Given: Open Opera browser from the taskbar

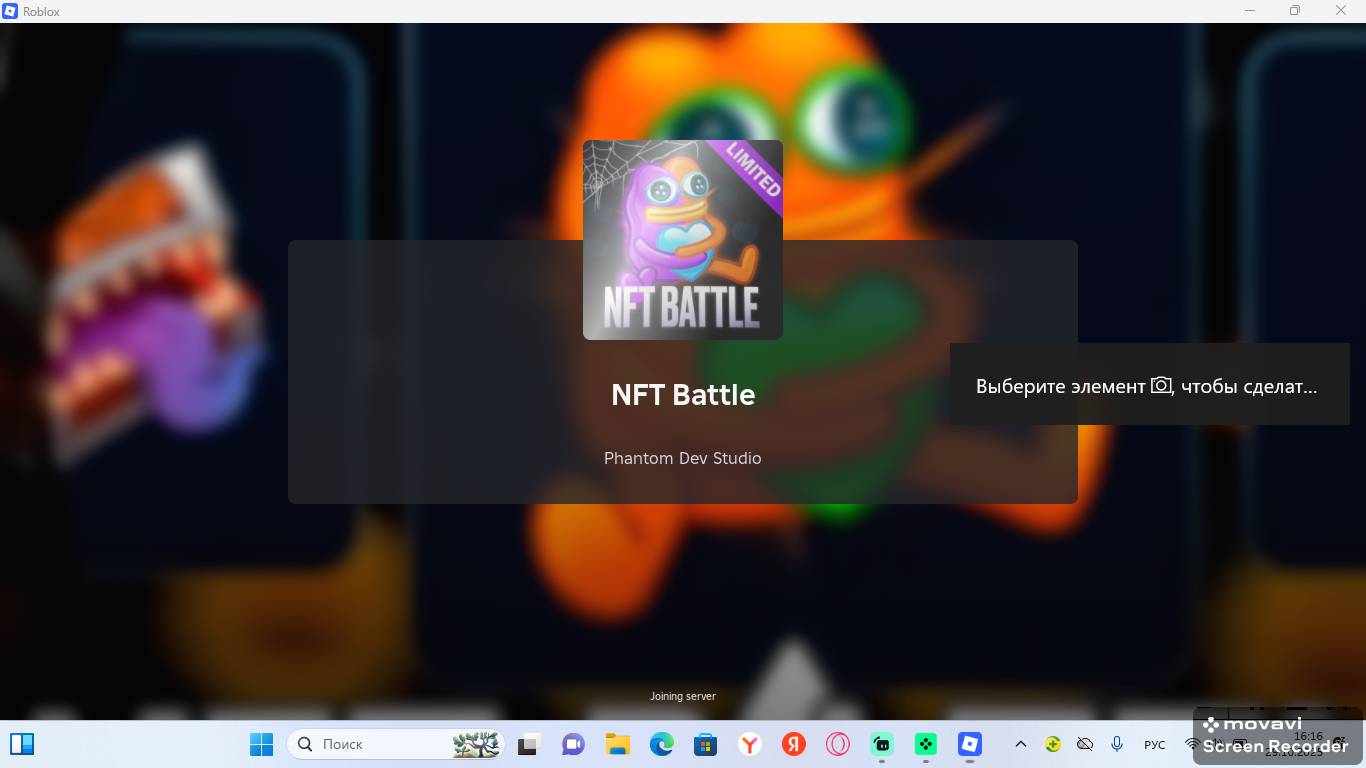Looking at the screenshot, I should pyautogui.click(x=837, y=744).
